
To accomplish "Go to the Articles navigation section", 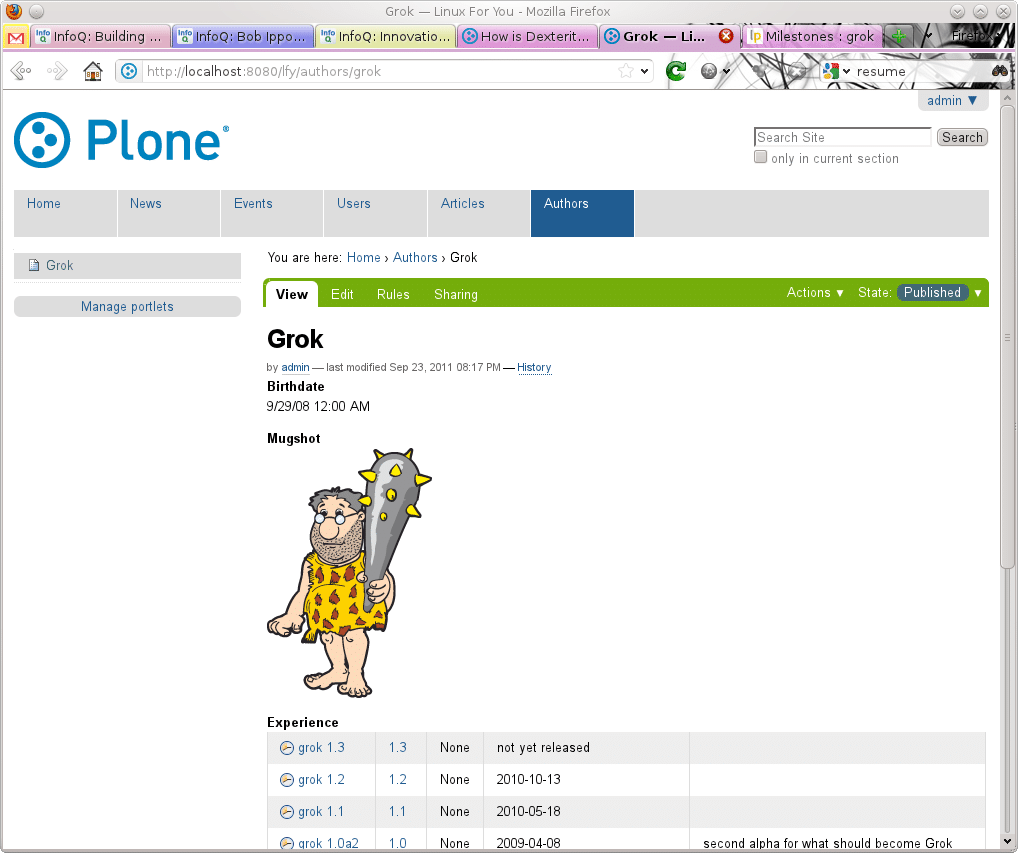I will (479, 213).
